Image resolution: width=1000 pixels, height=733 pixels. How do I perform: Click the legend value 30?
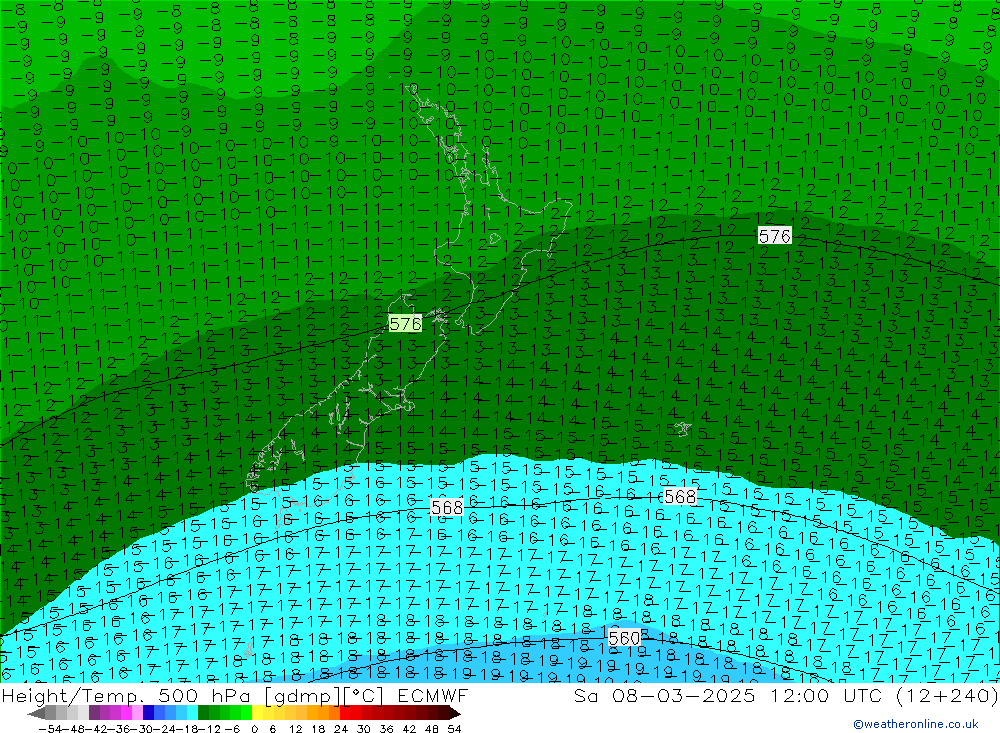(364, 729)
